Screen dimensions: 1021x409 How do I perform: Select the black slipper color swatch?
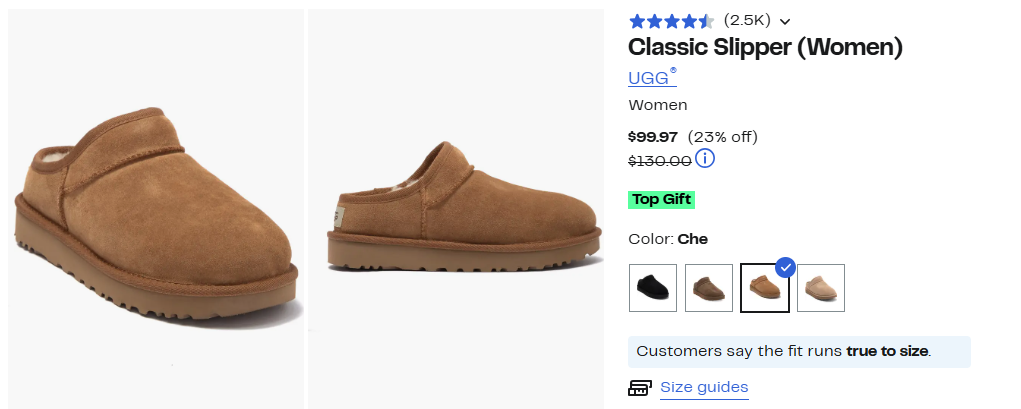653,288
